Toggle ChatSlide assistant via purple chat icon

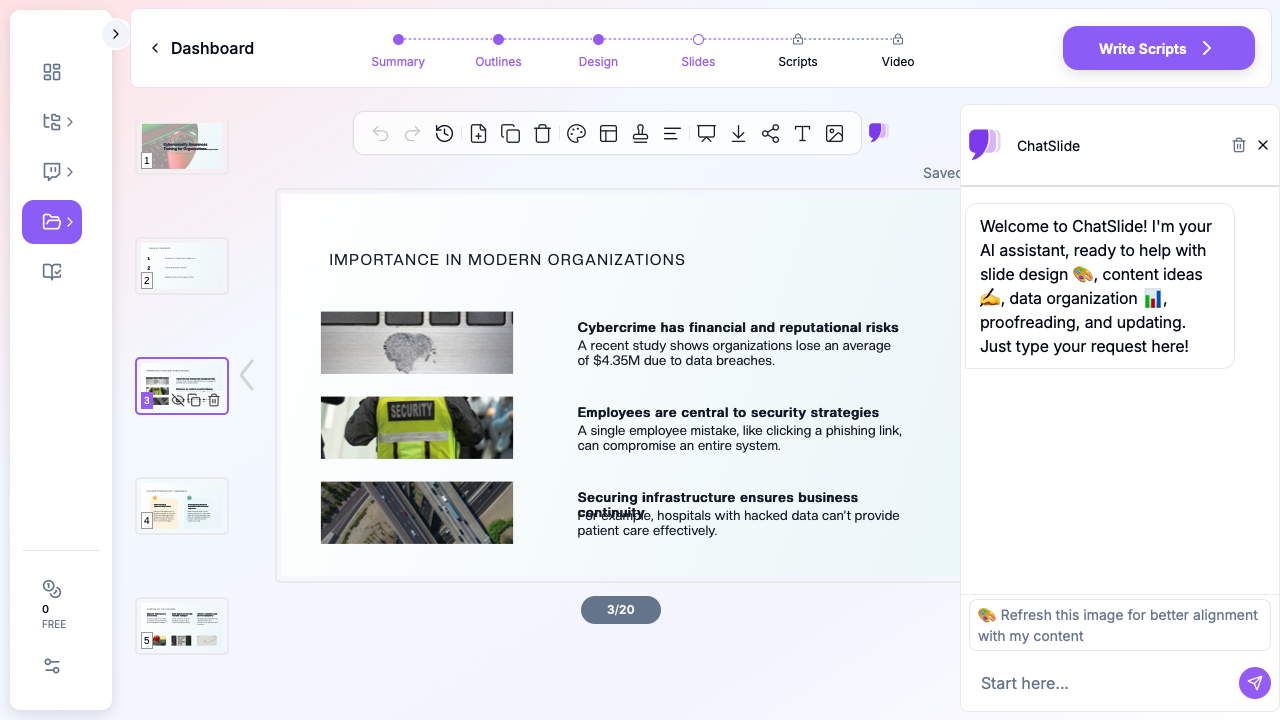point(878,132)
